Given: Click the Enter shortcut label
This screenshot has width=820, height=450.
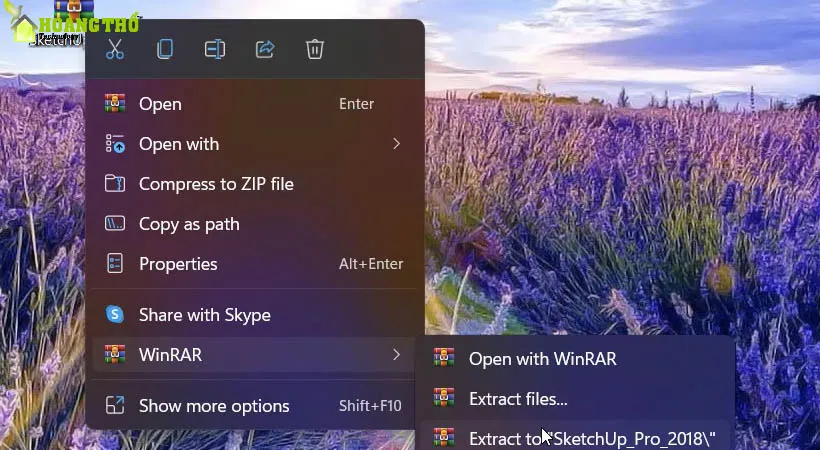Looking at the screenshot, I should pyautogui.click(x=356, y=104).
